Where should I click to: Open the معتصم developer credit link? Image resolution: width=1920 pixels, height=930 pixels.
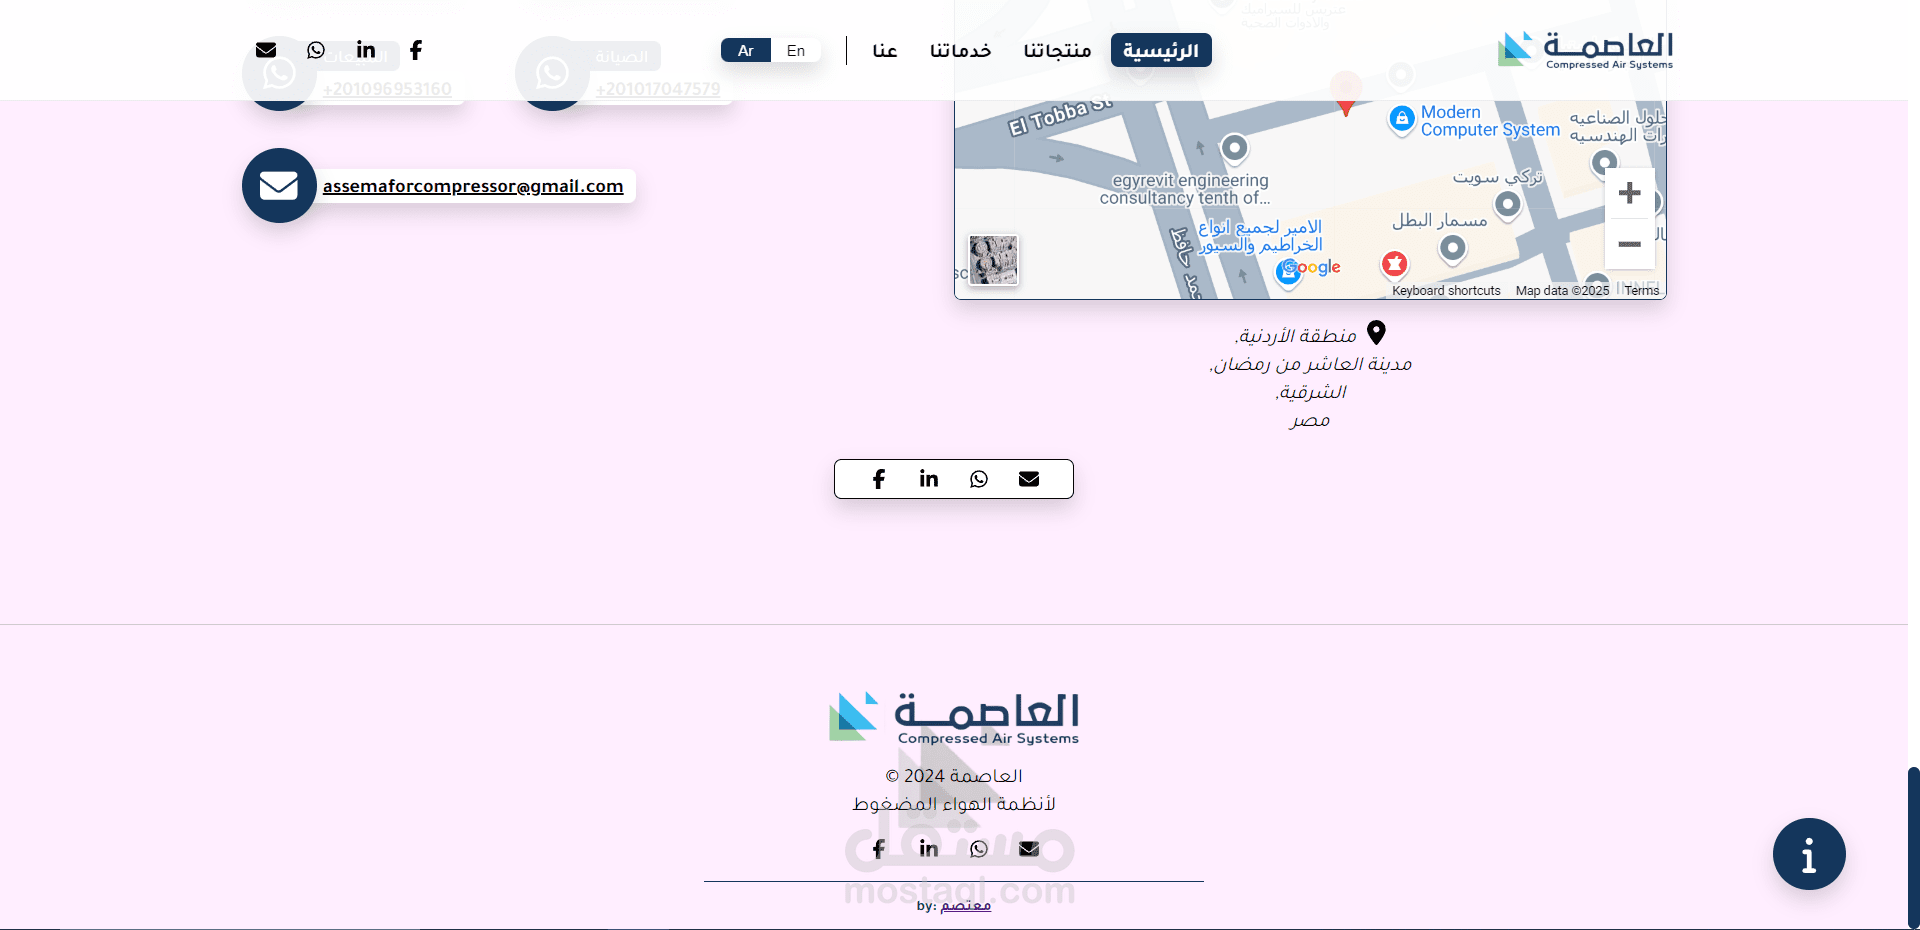click(966, 905)
